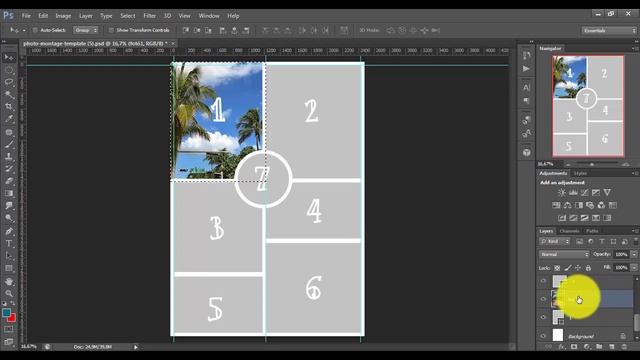The image size is (640, 360).
Task: Toggle visibility of the topmost layer
Action: click(543, 281)
